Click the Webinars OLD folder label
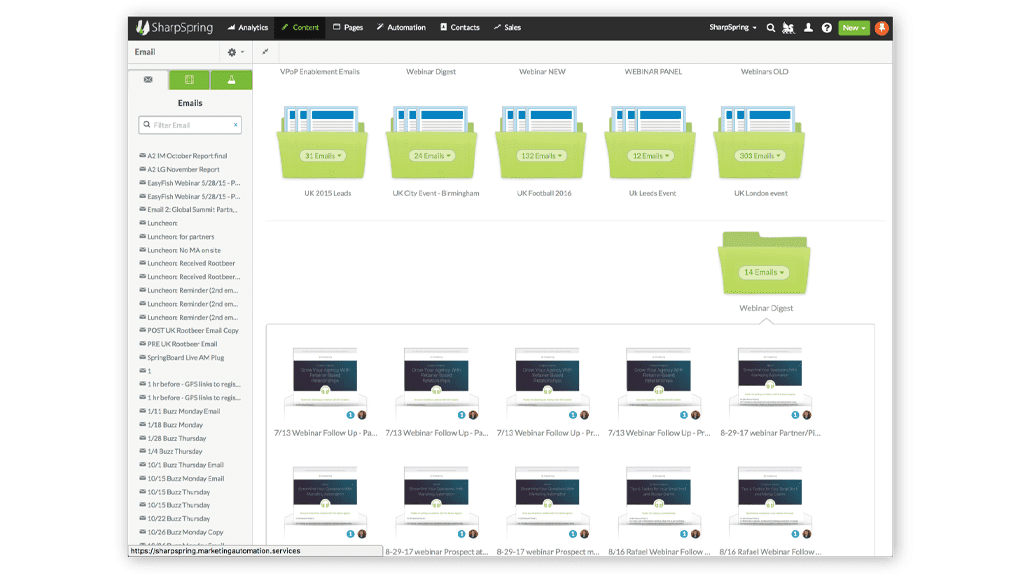1024x576 pixels. pyautogui.click(x=764, y=72)
